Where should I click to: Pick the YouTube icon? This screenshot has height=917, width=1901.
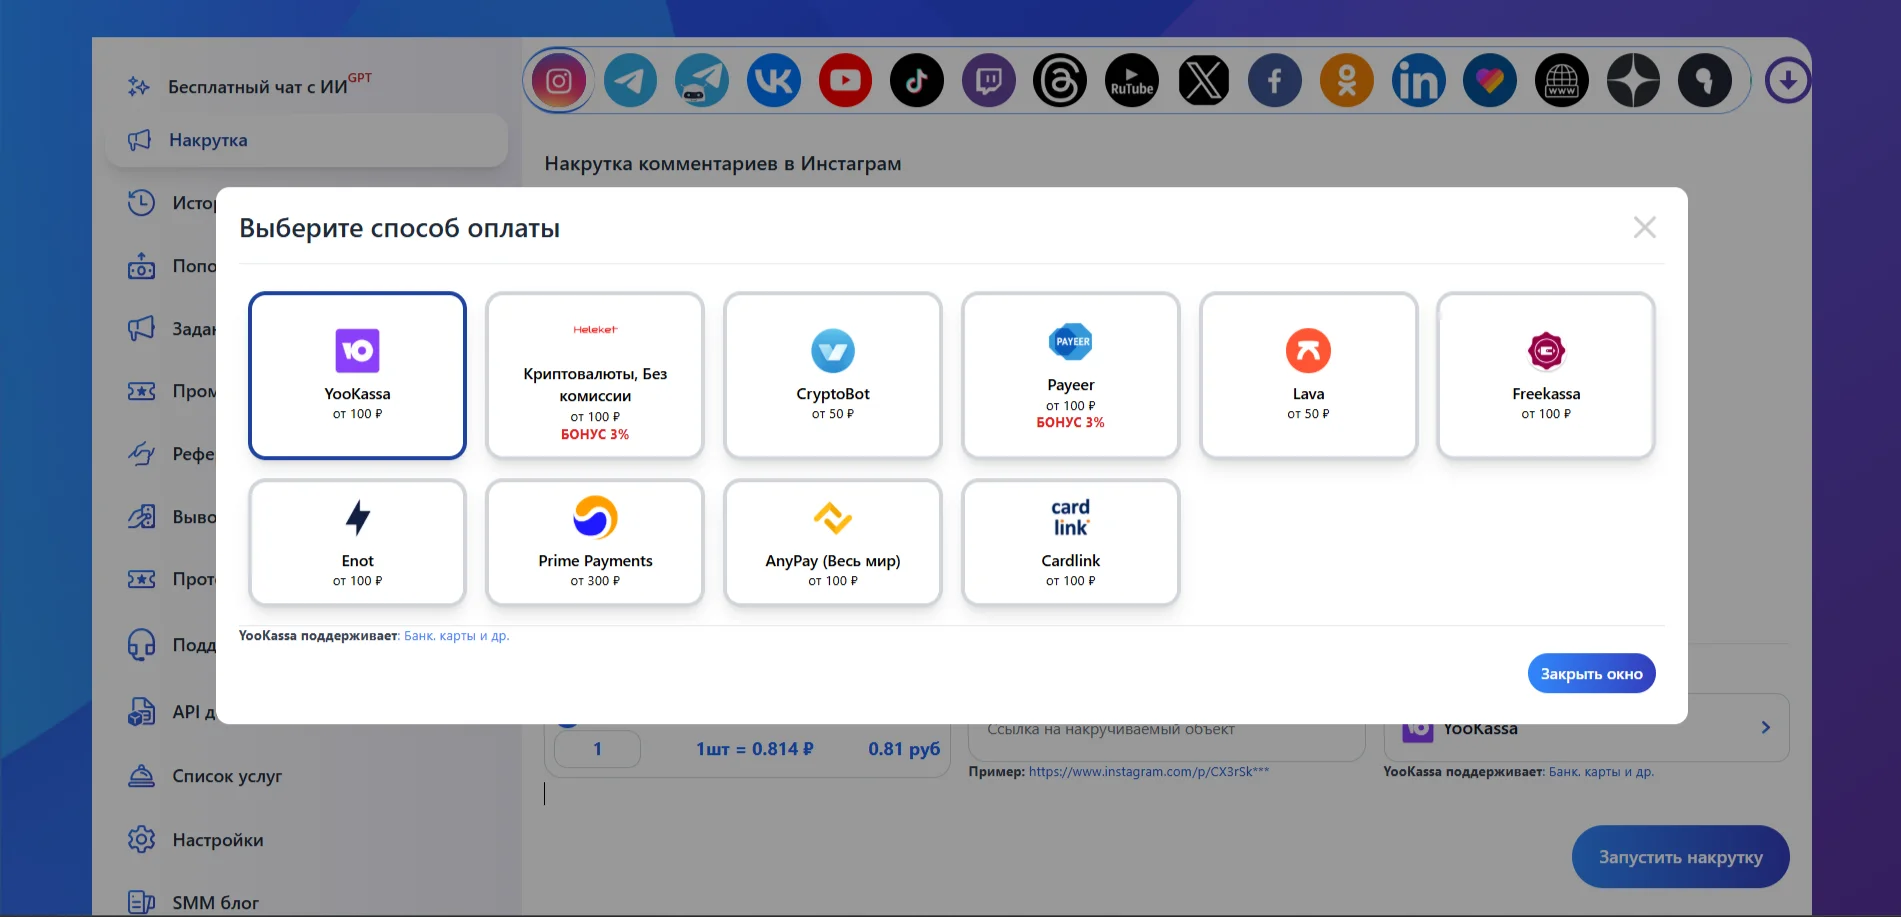845,80
